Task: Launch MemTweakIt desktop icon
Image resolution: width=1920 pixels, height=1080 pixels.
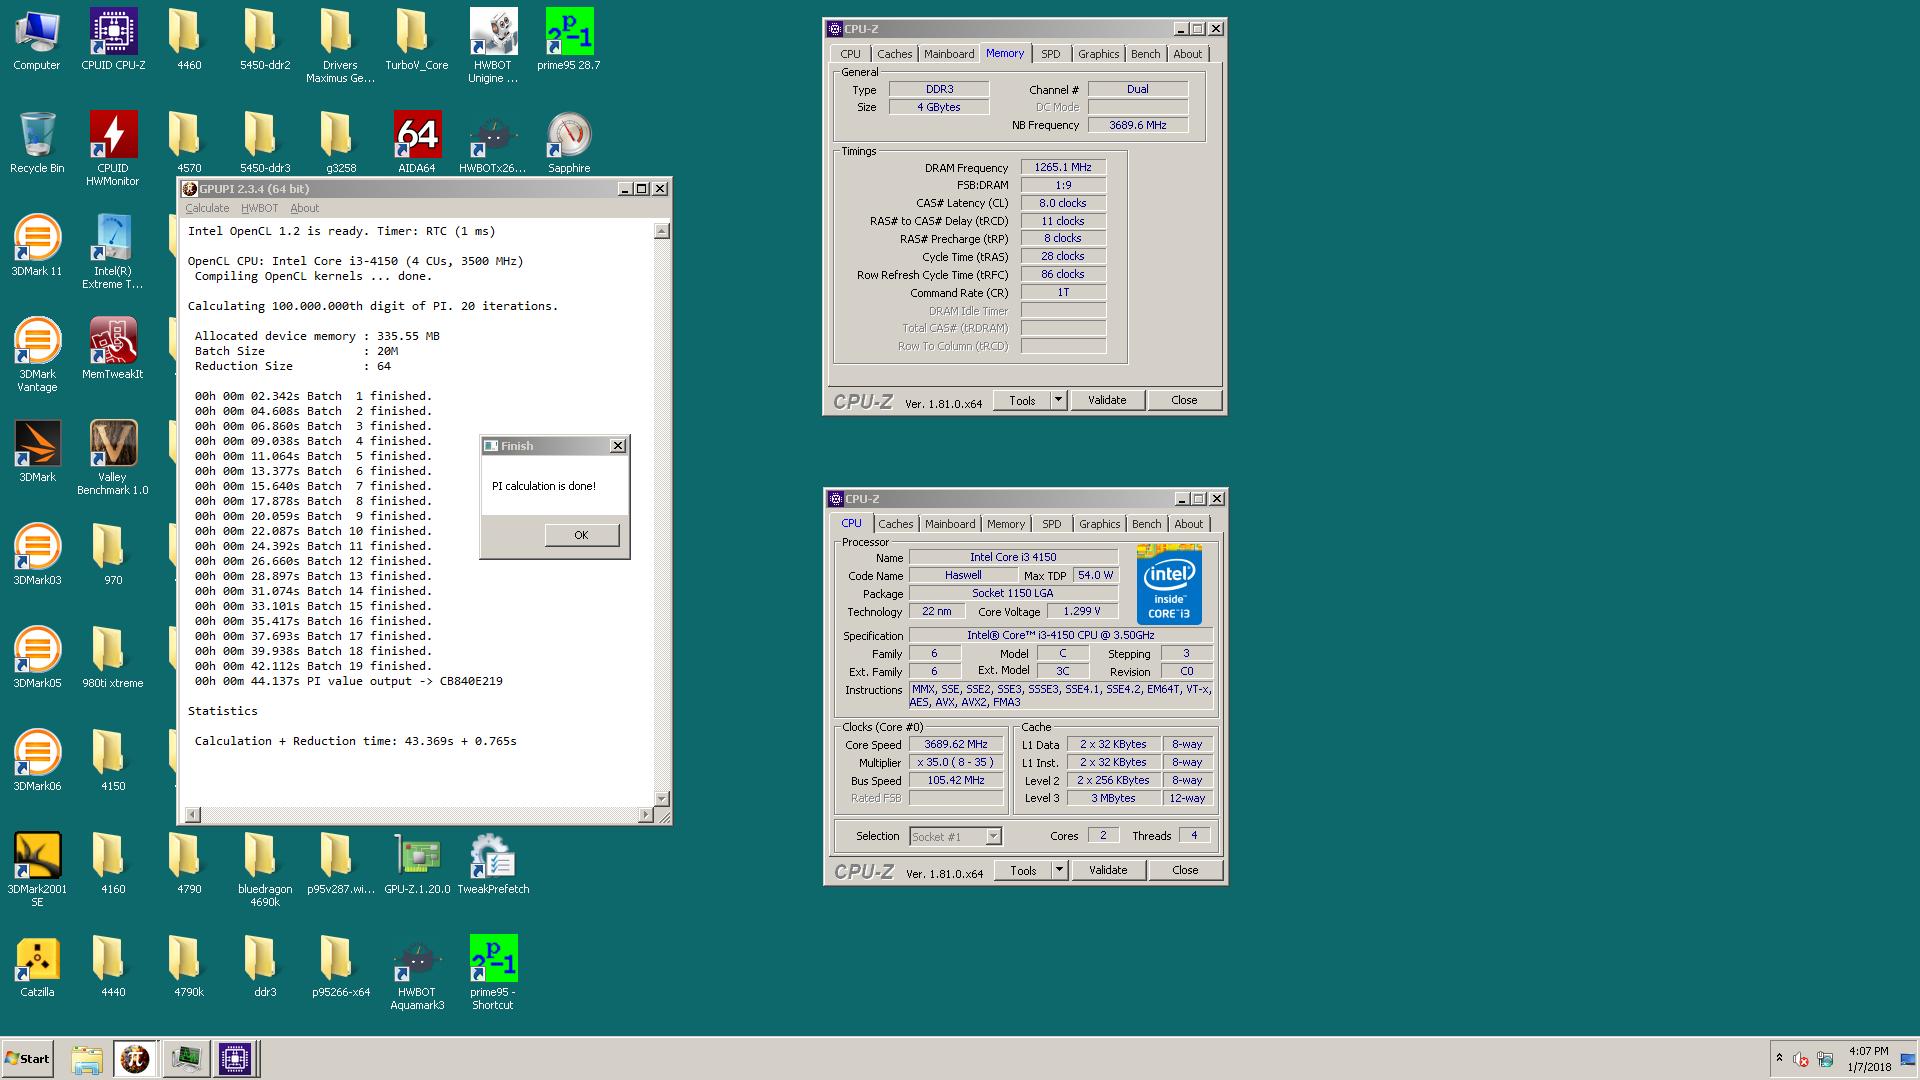Action: [x=113, y=348]
